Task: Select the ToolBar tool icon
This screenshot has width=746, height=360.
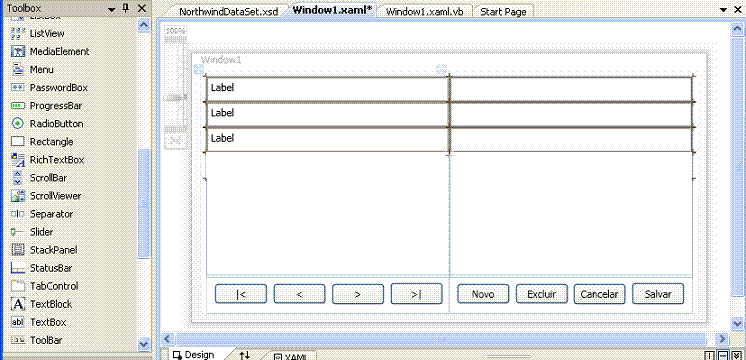Action: tap(18, 340)
